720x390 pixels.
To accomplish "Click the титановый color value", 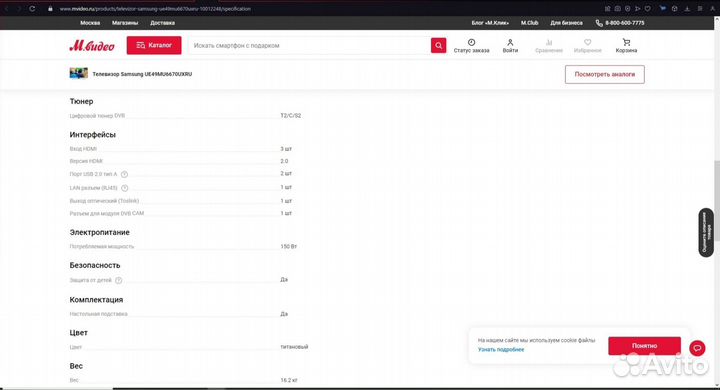I will click(x=294, y=347).
